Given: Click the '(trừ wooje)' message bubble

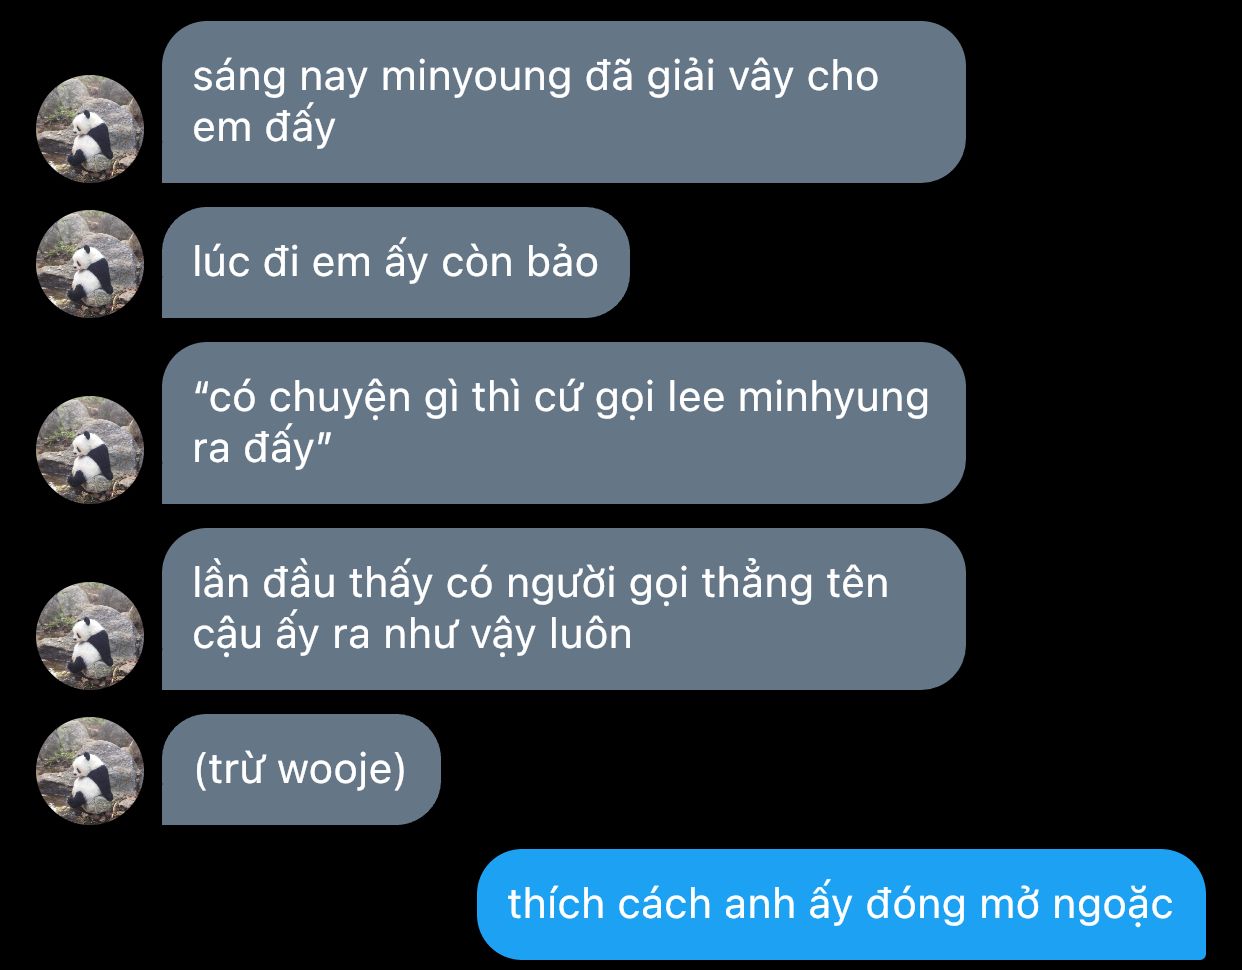Looking at the screenshot, I should coord(301,770).
